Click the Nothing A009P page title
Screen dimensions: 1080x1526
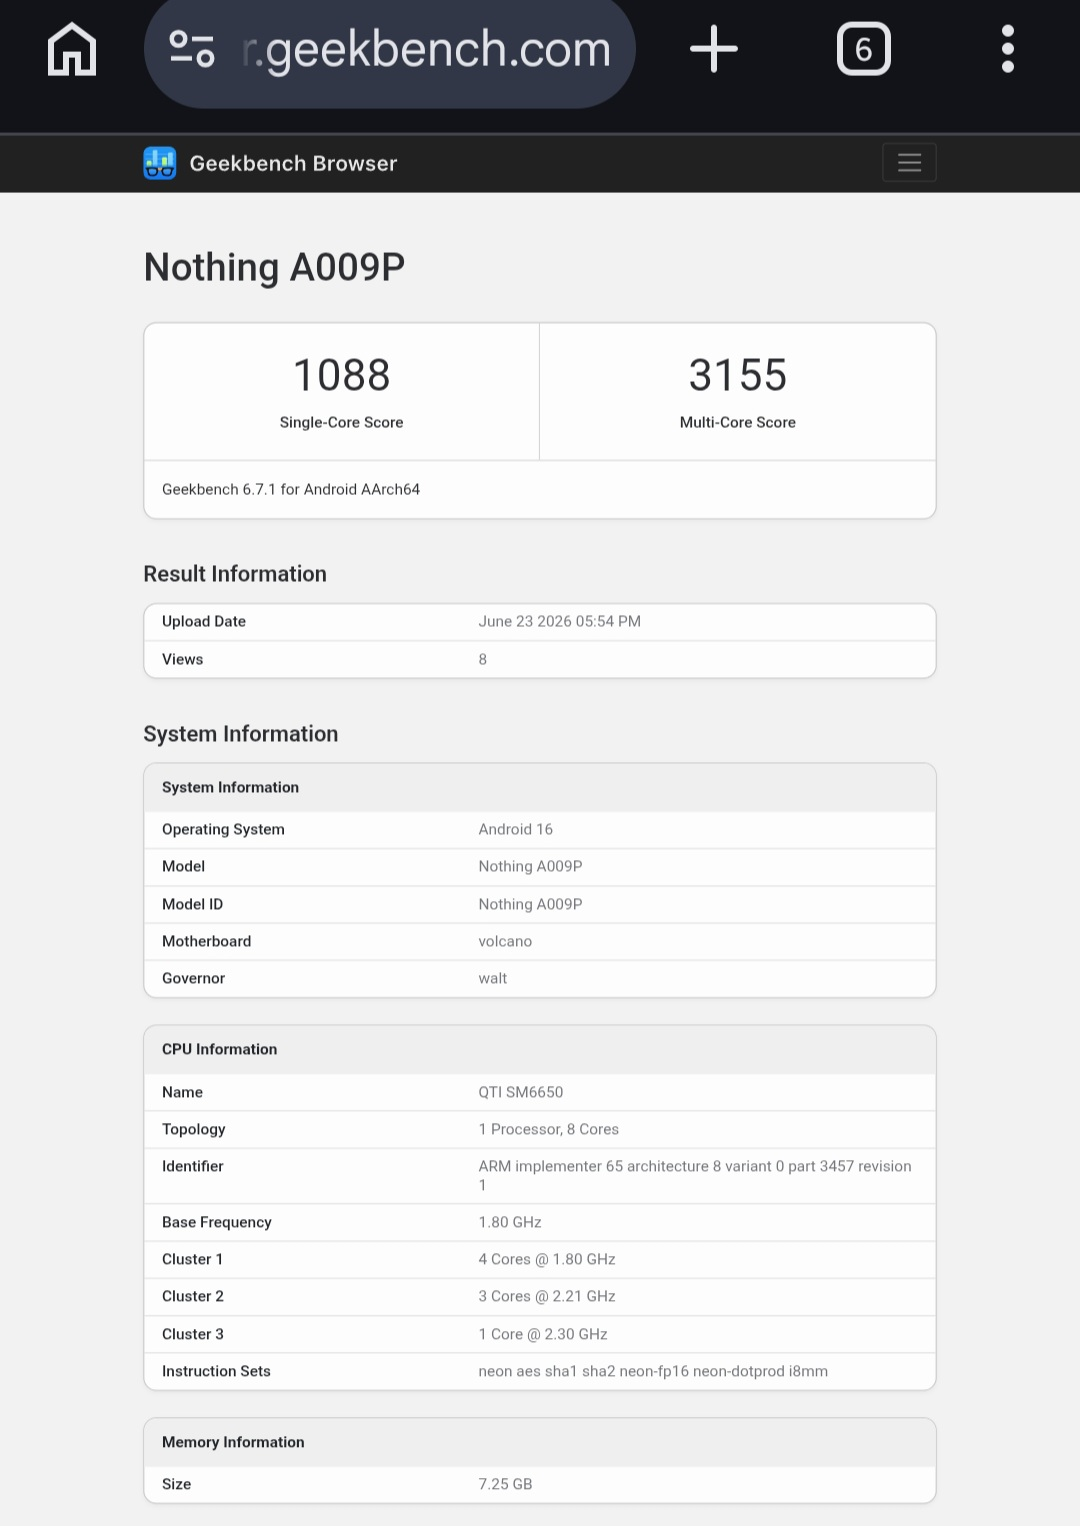point(274,267)
